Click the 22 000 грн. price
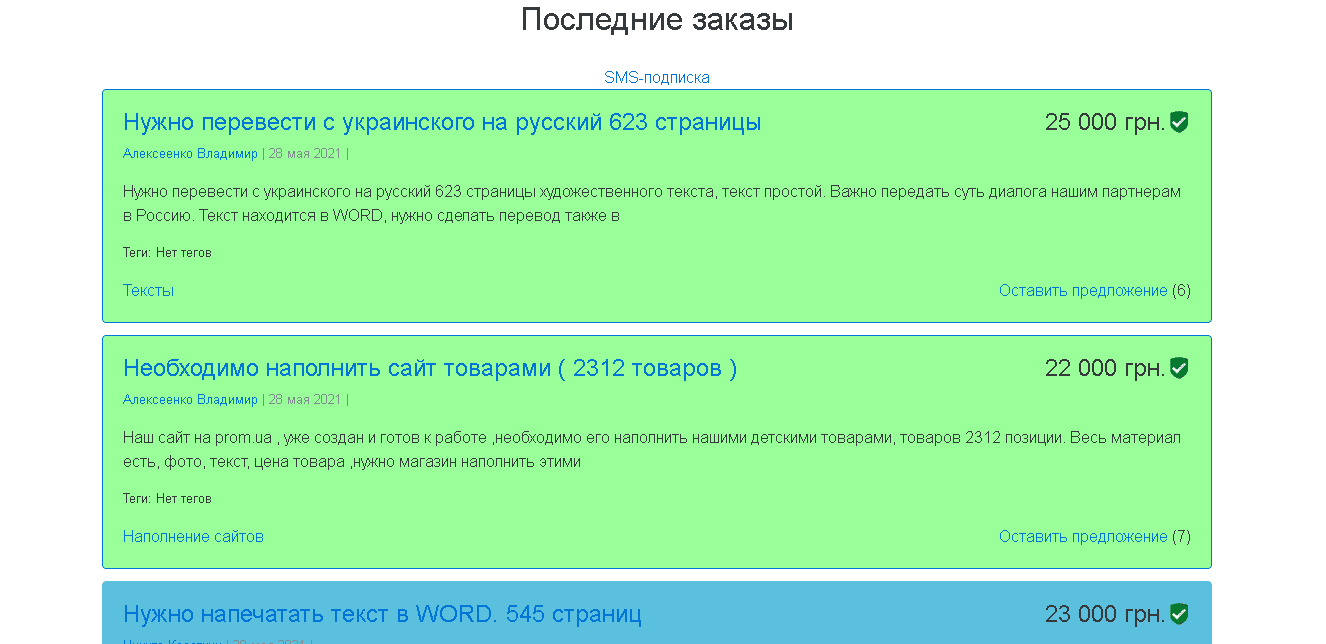 (1104, 369)
